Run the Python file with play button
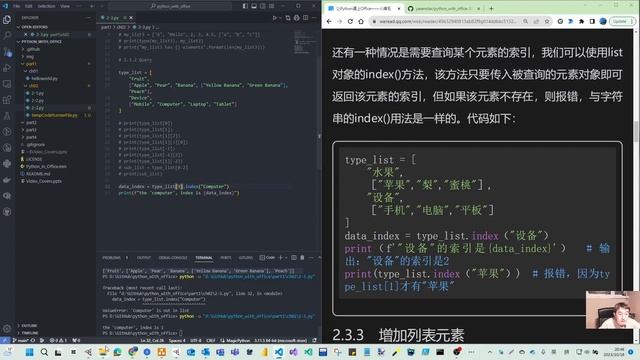This screenshot has height=360, width=640. [x=275, y=18]
